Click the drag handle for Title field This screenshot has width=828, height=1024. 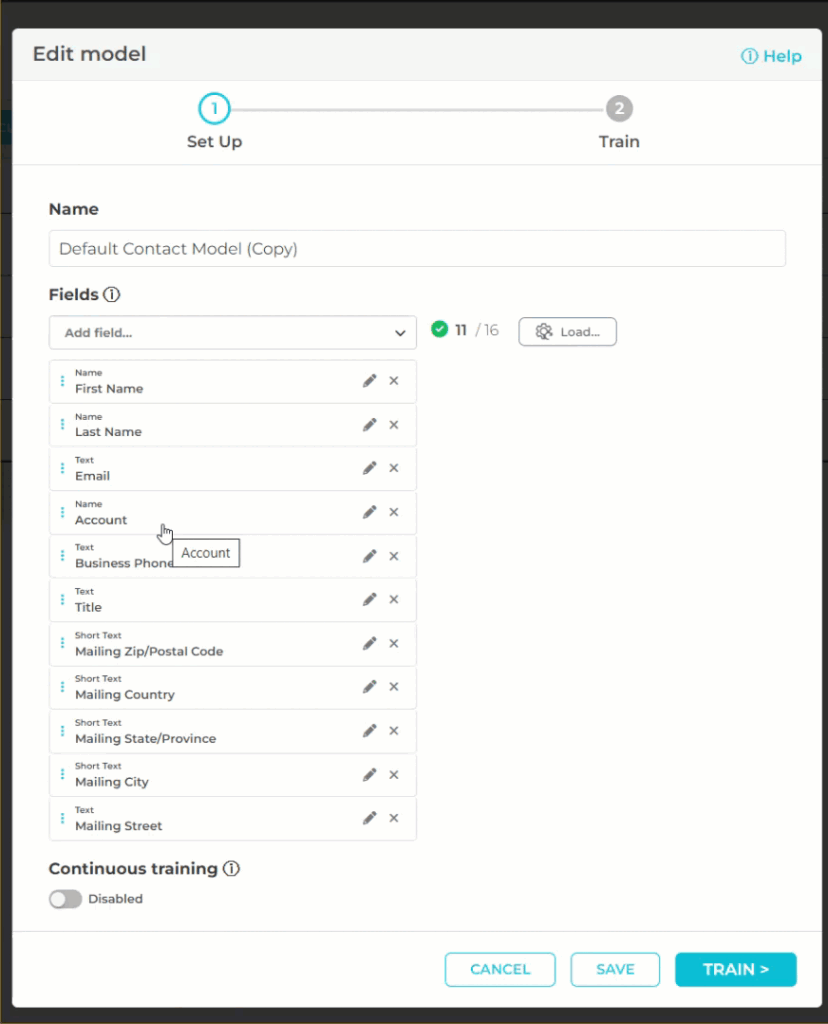click(62, 600)
